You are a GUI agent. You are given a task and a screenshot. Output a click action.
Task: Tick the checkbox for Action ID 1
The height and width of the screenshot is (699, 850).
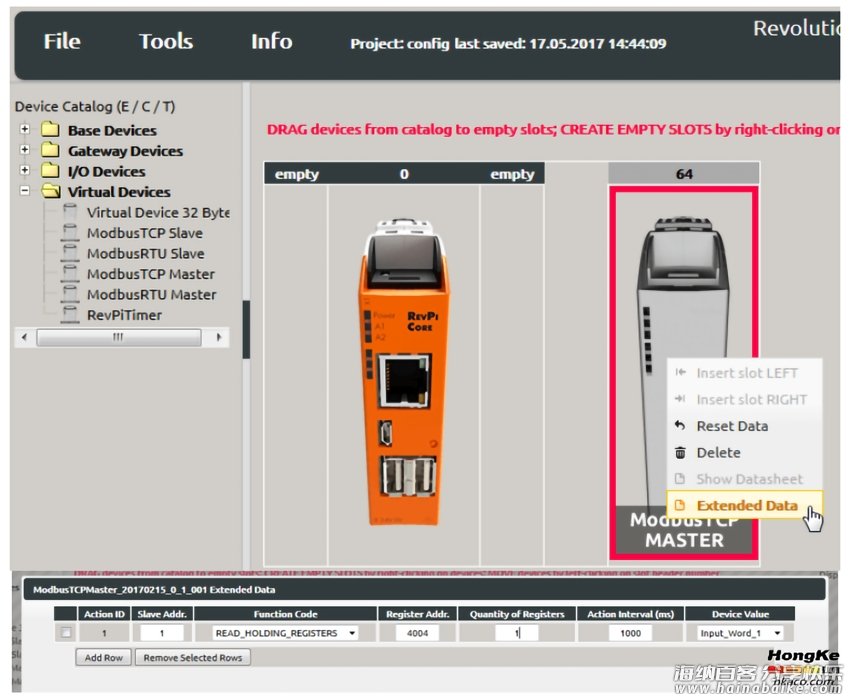click(x=66, y=632)
